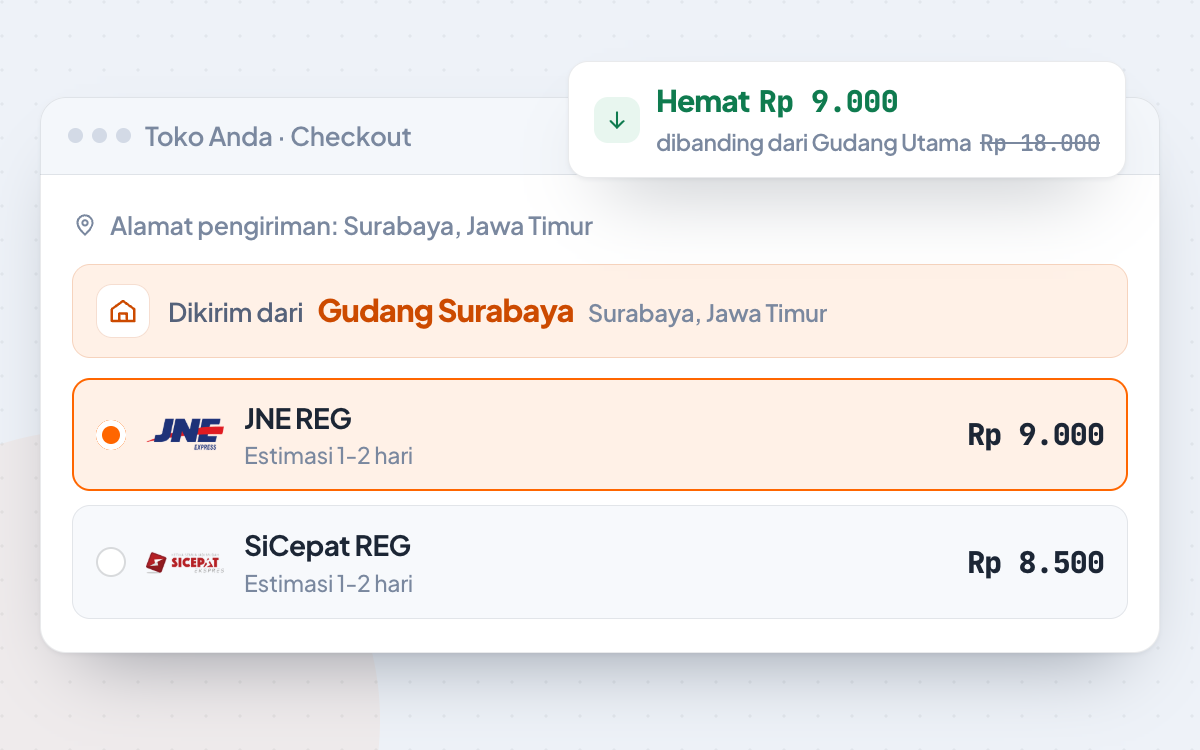
Task: Click the "Rp 8.500" SiCepat price
Action: click(x=1036, y=562)
